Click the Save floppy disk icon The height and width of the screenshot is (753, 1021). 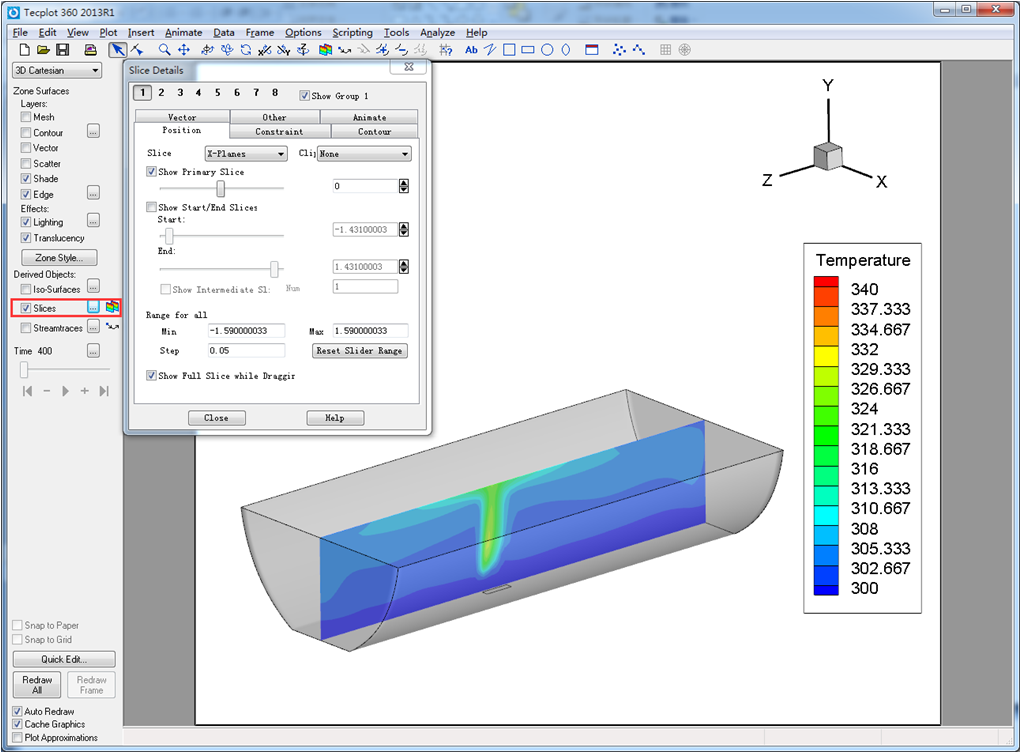pos(63,50)
